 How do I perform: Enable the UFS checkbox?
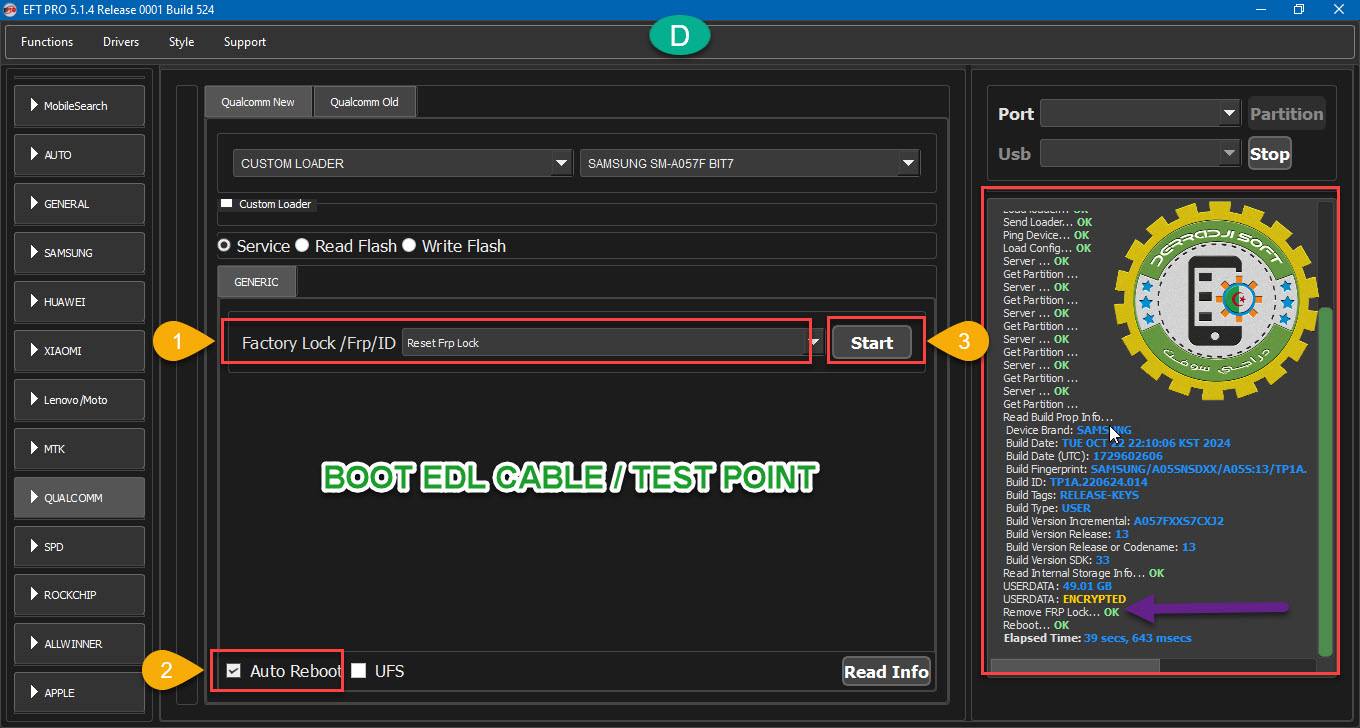click(358, 671)
